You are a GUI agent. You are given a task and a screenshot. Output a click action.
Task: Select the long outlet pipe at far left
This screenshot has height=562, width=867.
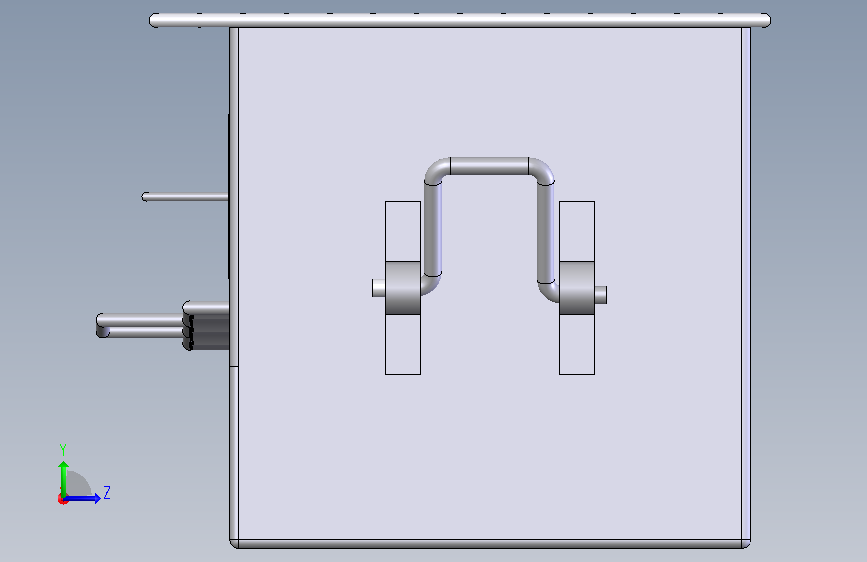140,325
